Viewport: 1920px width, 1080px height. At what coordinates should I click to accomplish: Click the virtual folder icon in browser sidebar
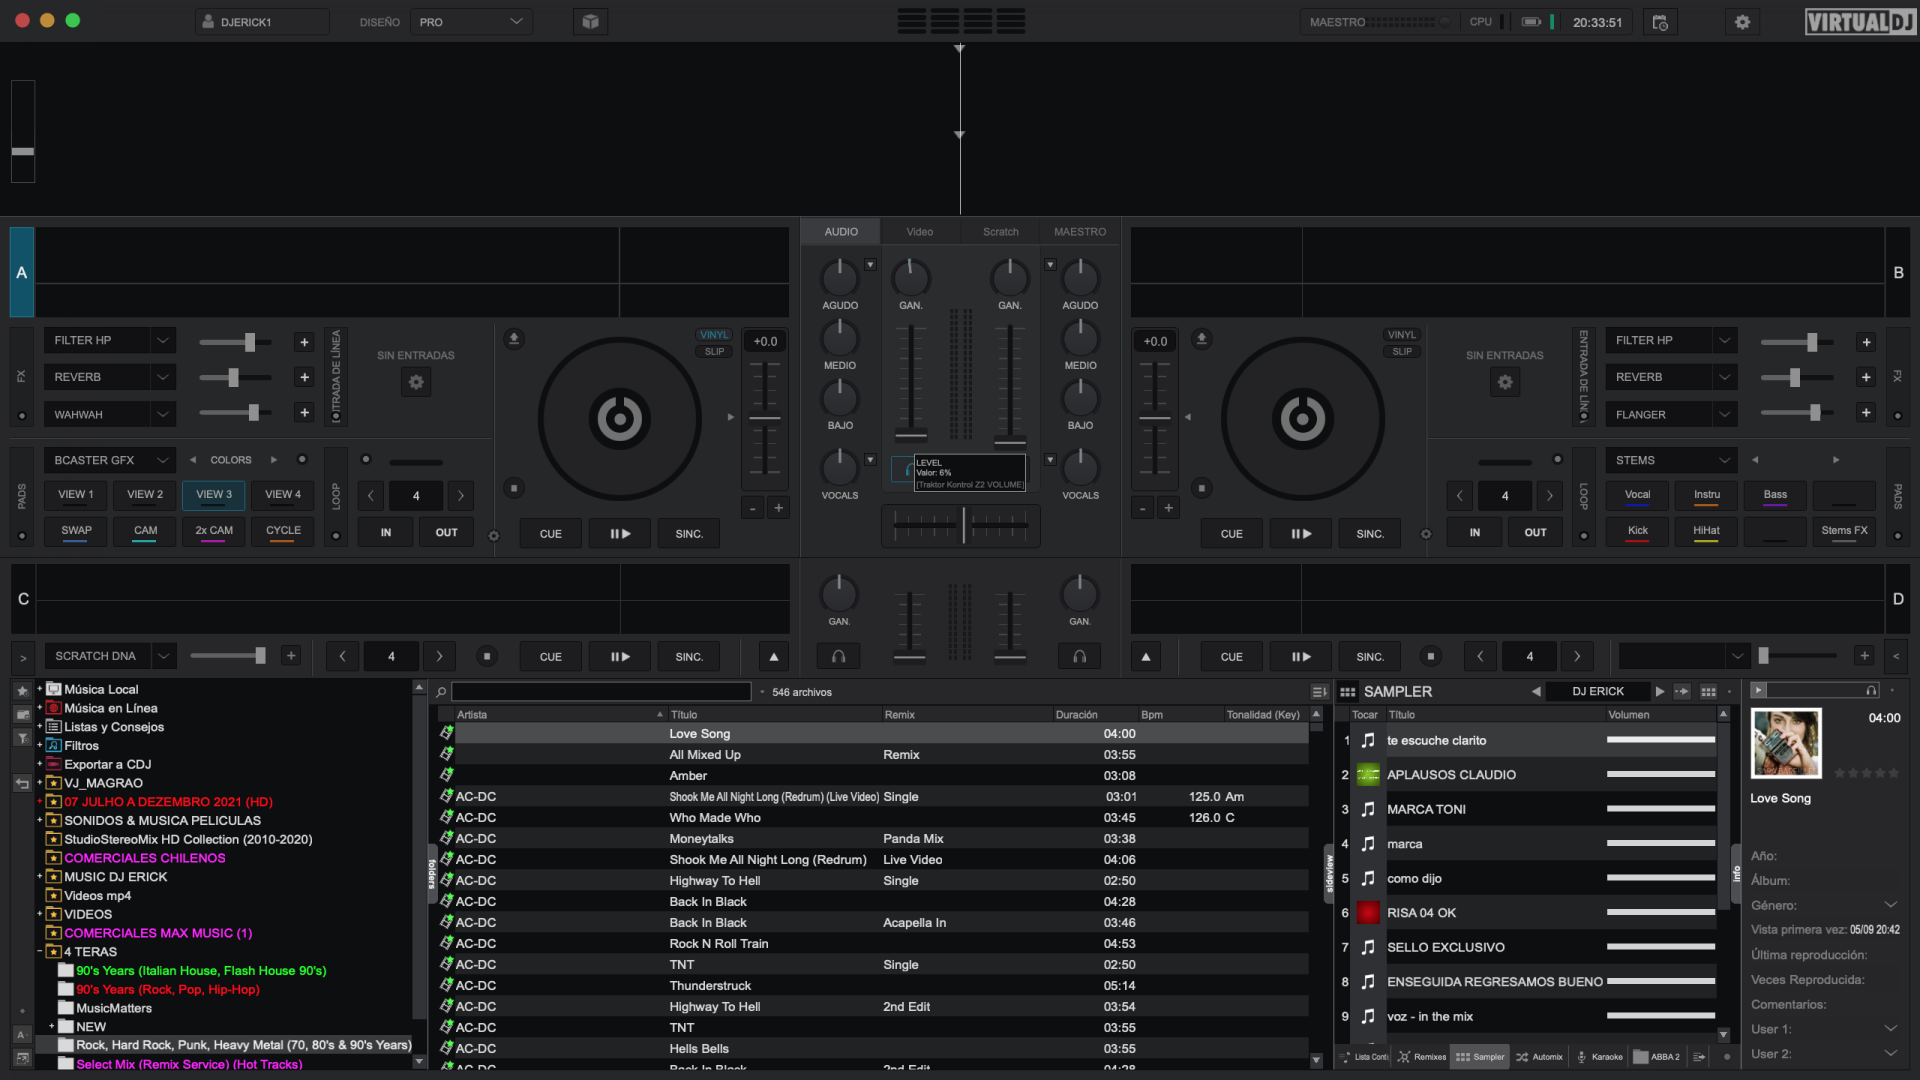pos(22,714)
